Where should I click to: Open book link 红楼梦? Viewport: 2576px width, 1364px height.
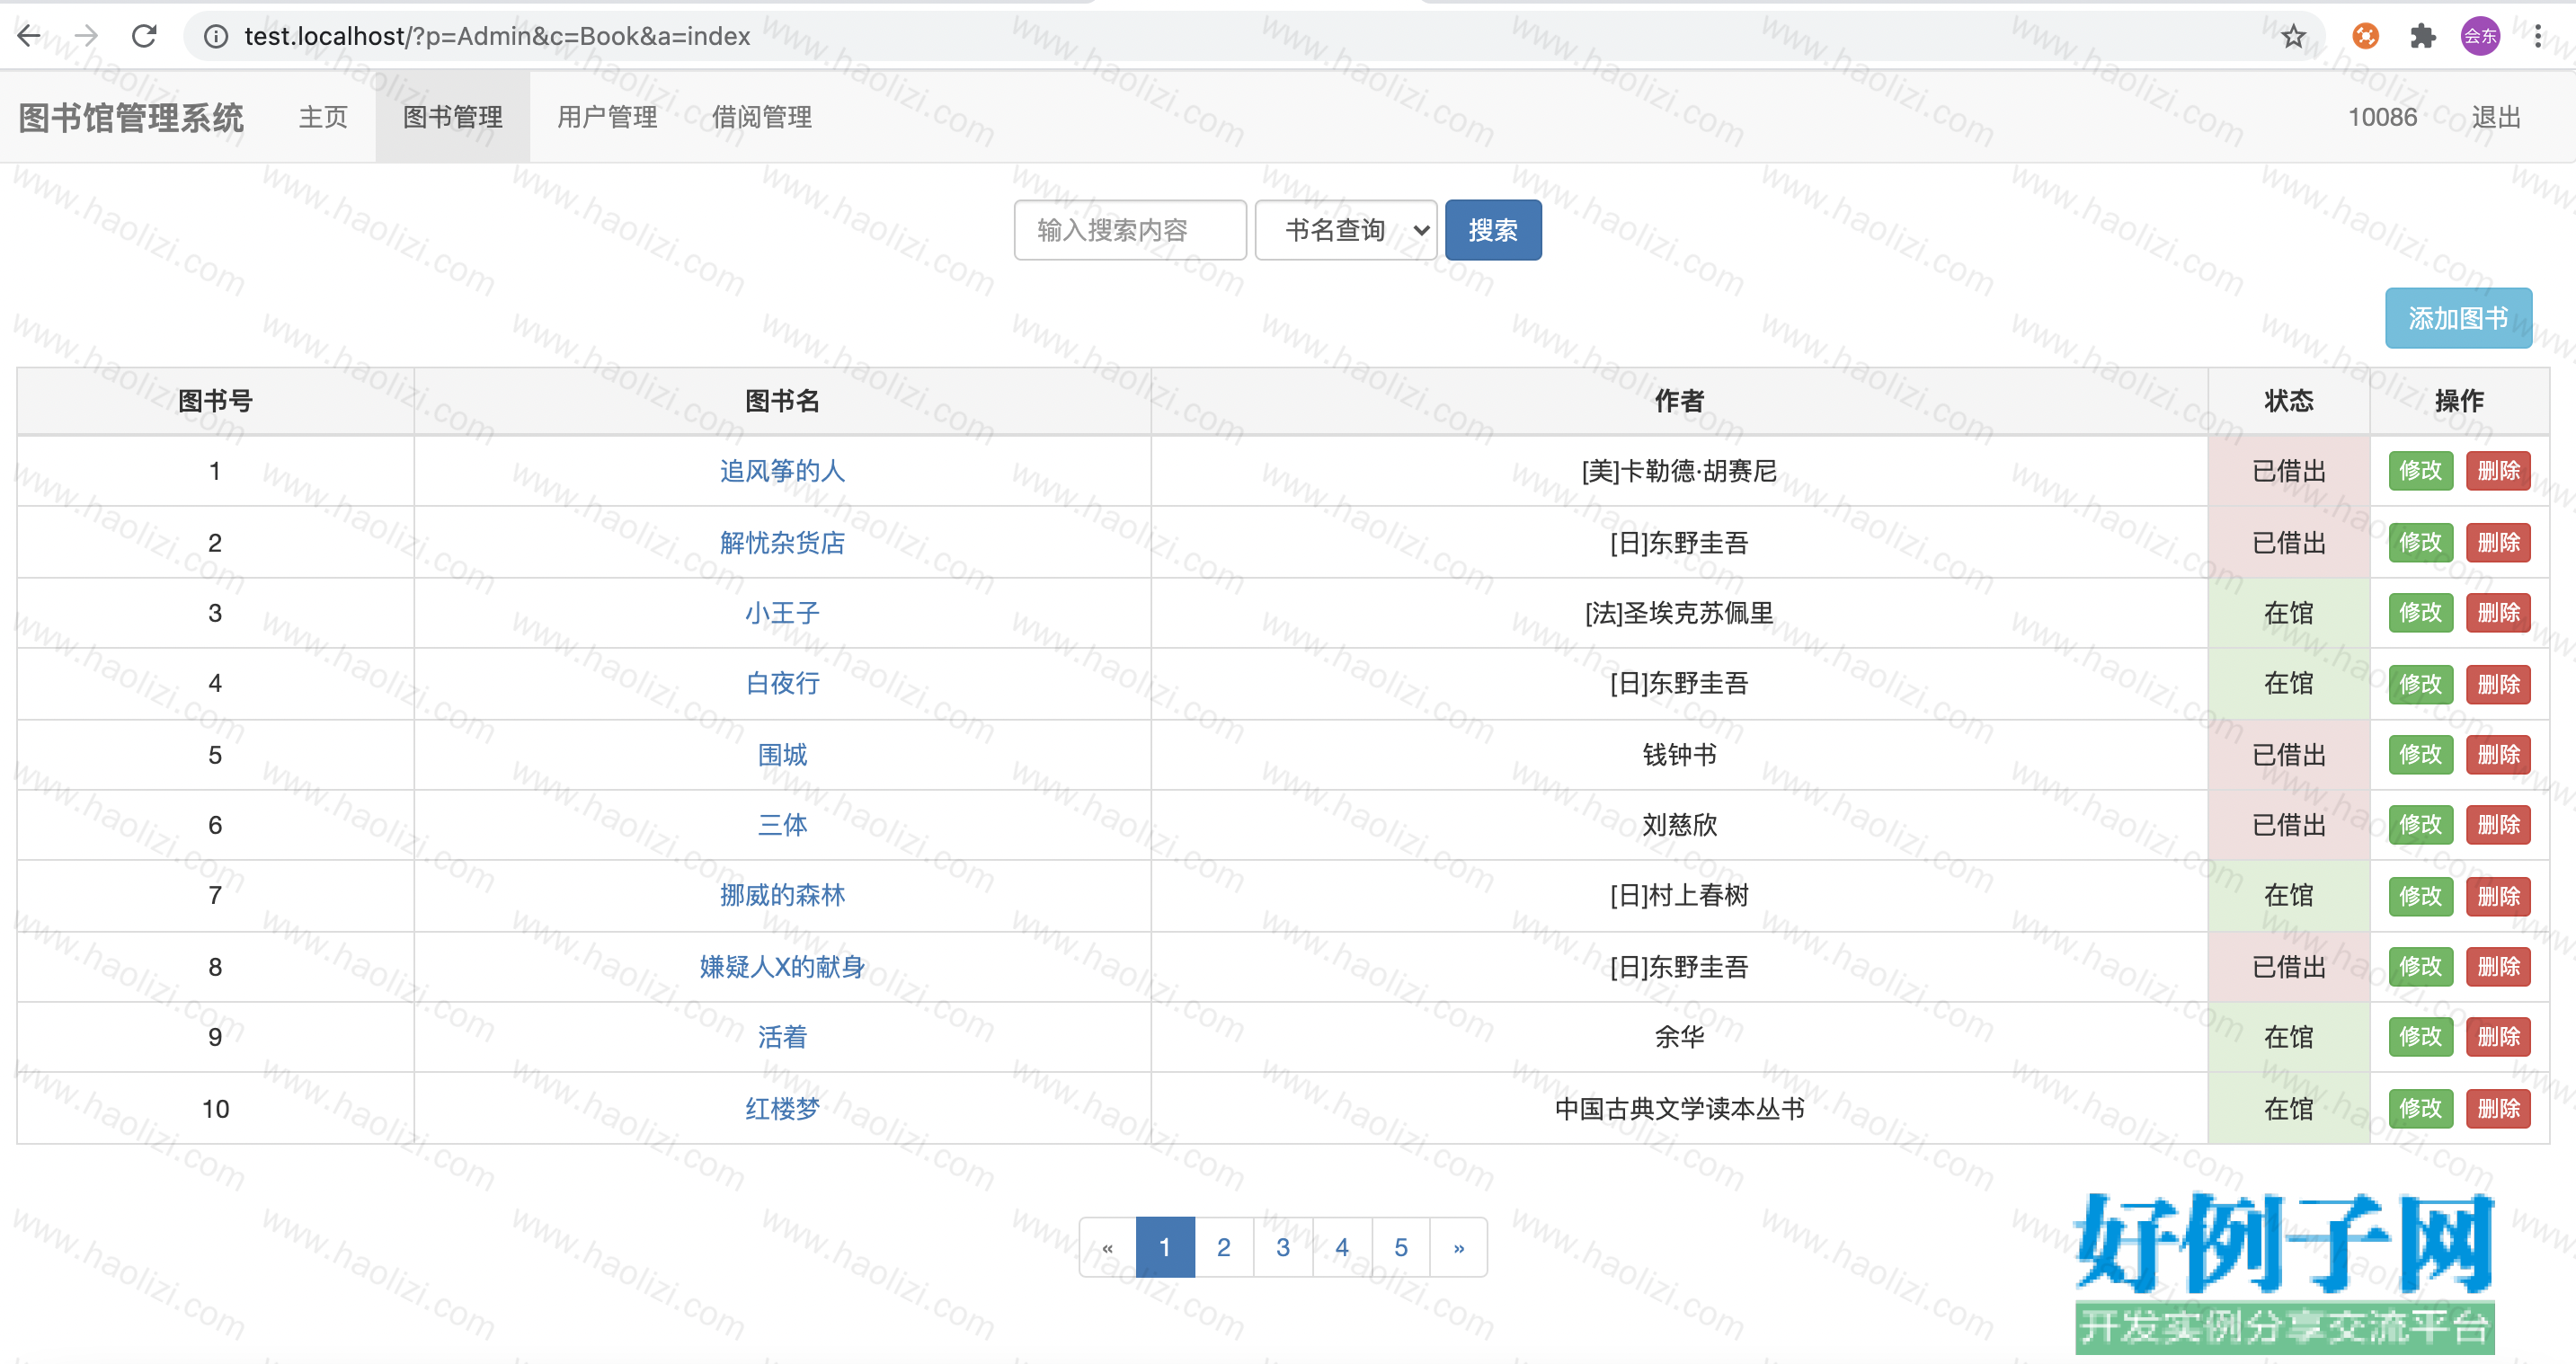coord(782,1109)
